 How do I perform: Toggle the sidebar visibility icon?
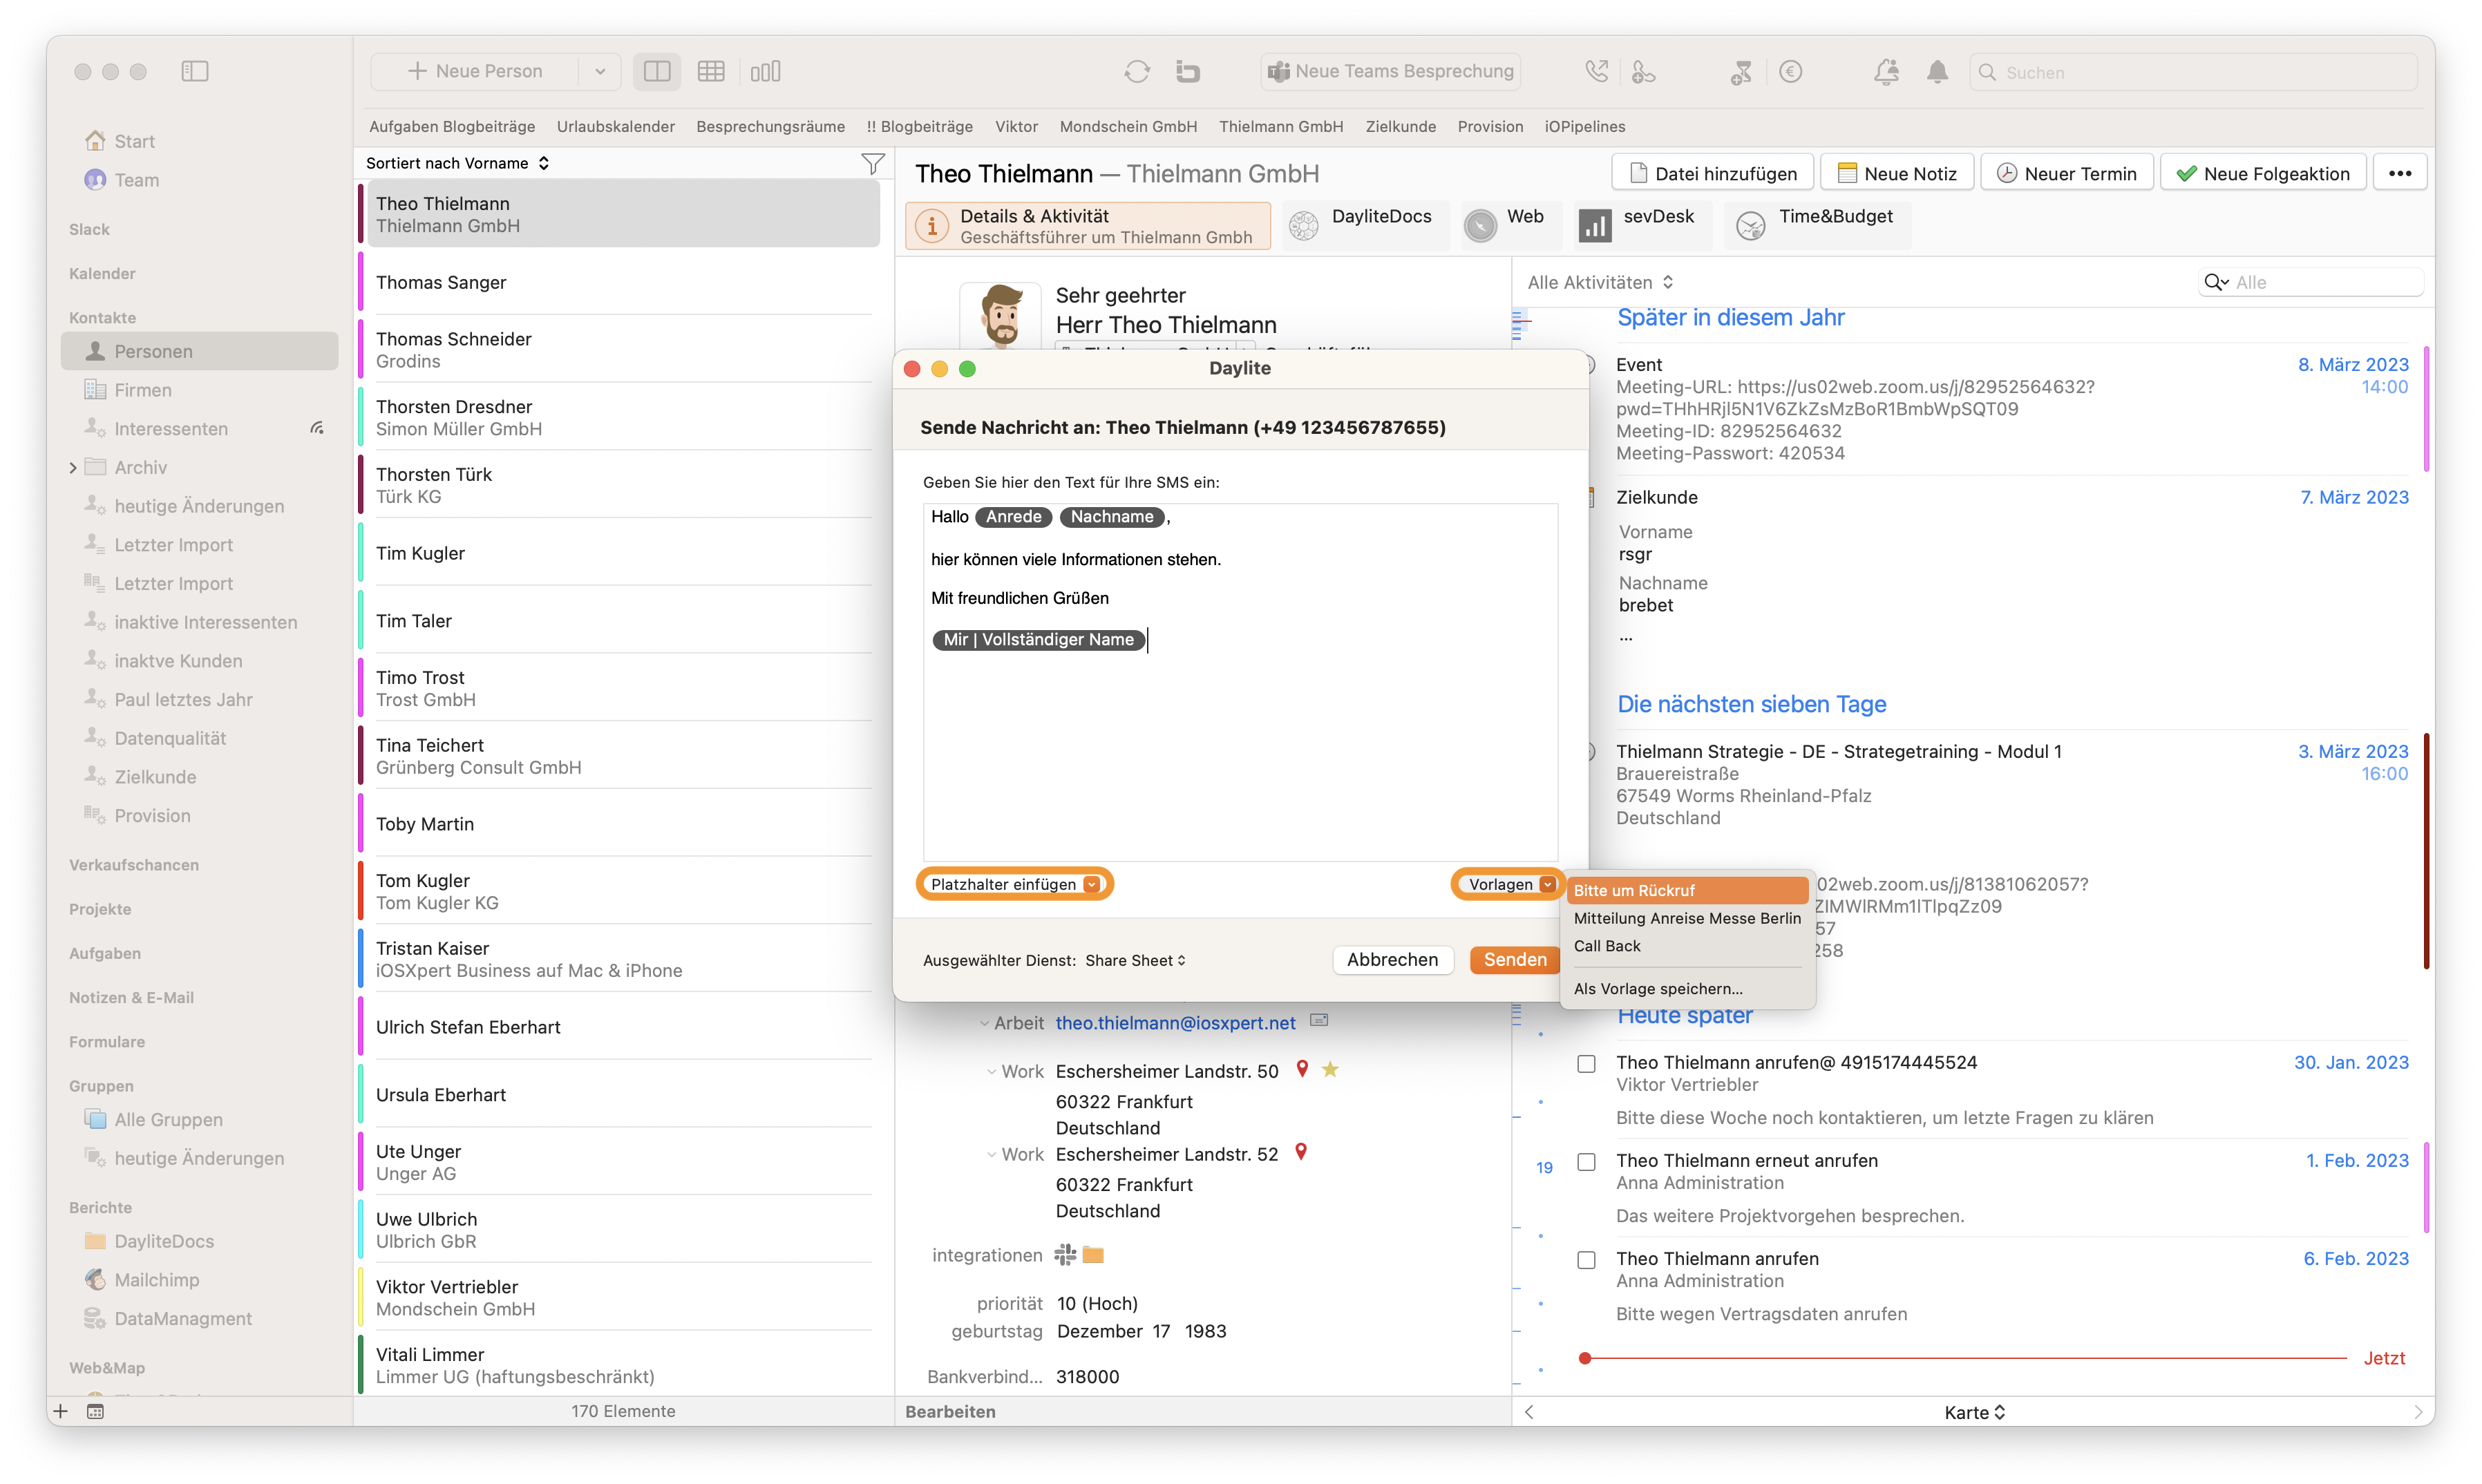[195, 71]
